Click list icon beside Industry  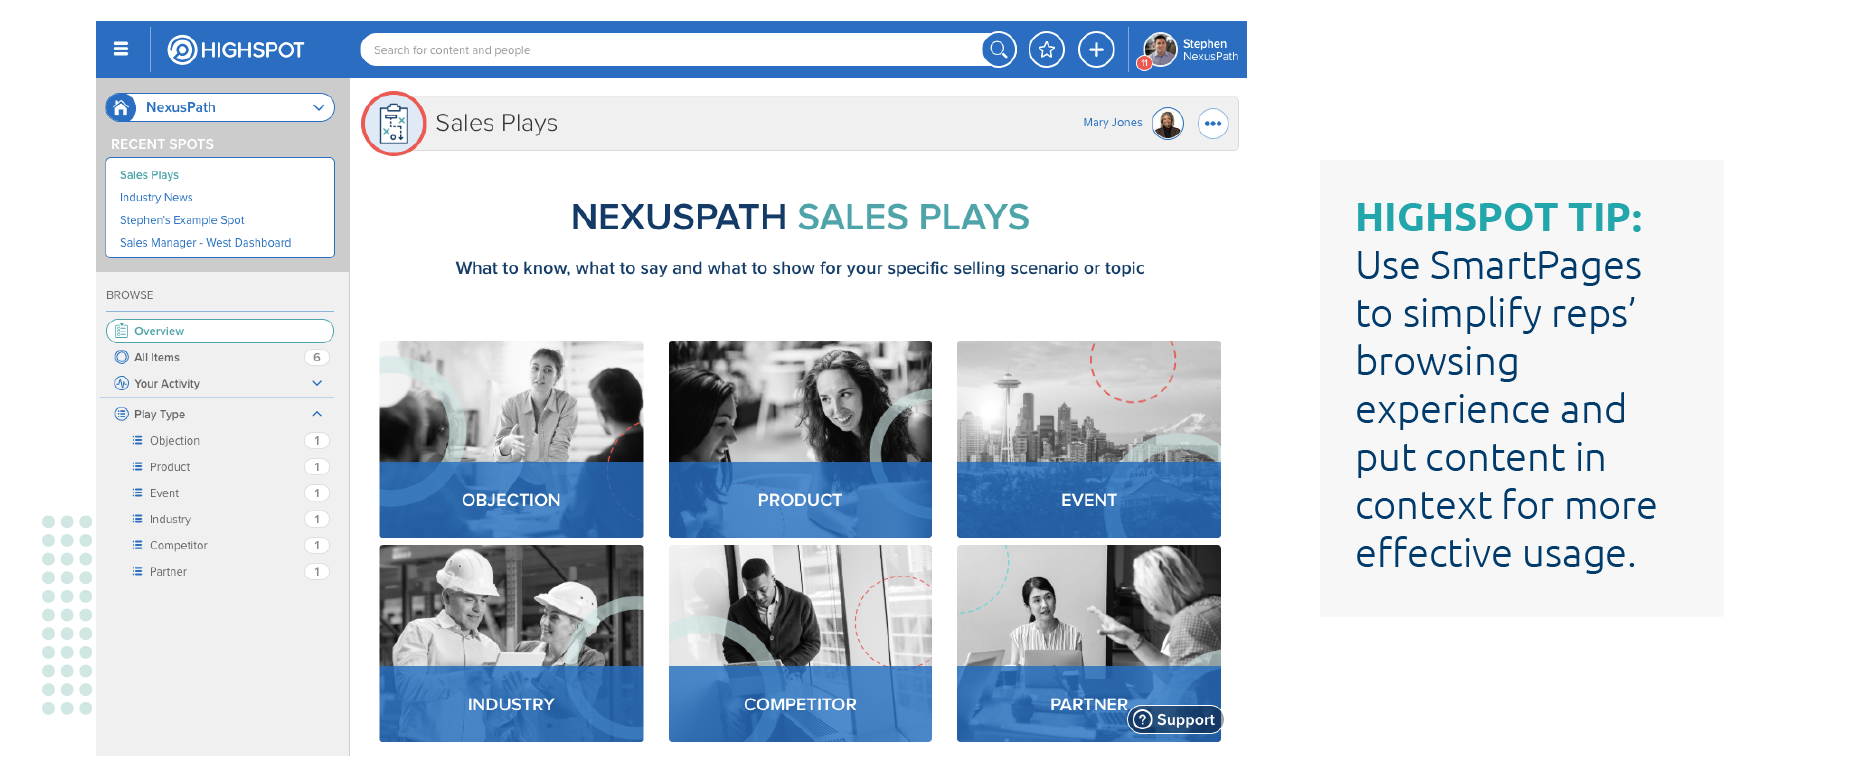138,519
